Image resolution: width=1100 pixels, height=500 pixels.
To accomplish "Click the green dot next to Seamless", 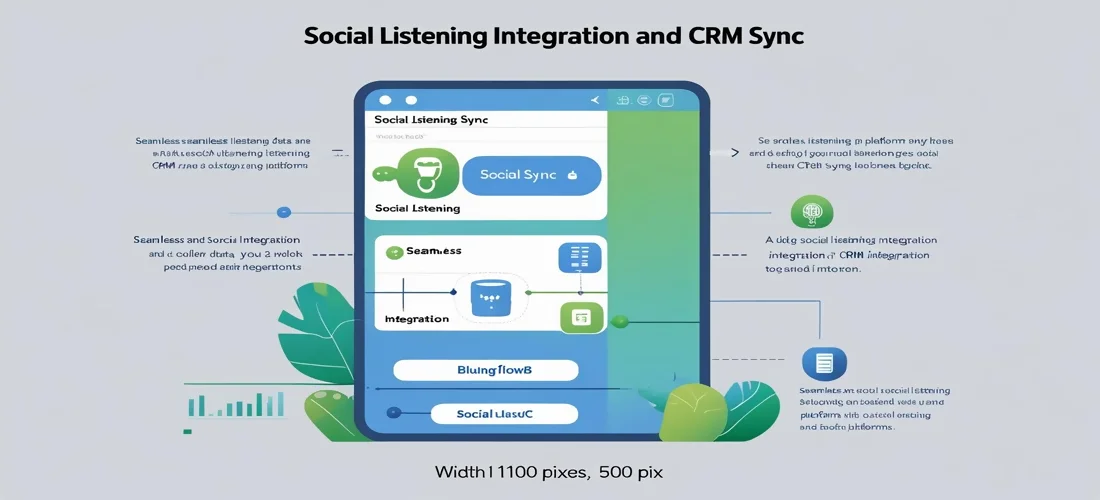I will pos(394,250).
